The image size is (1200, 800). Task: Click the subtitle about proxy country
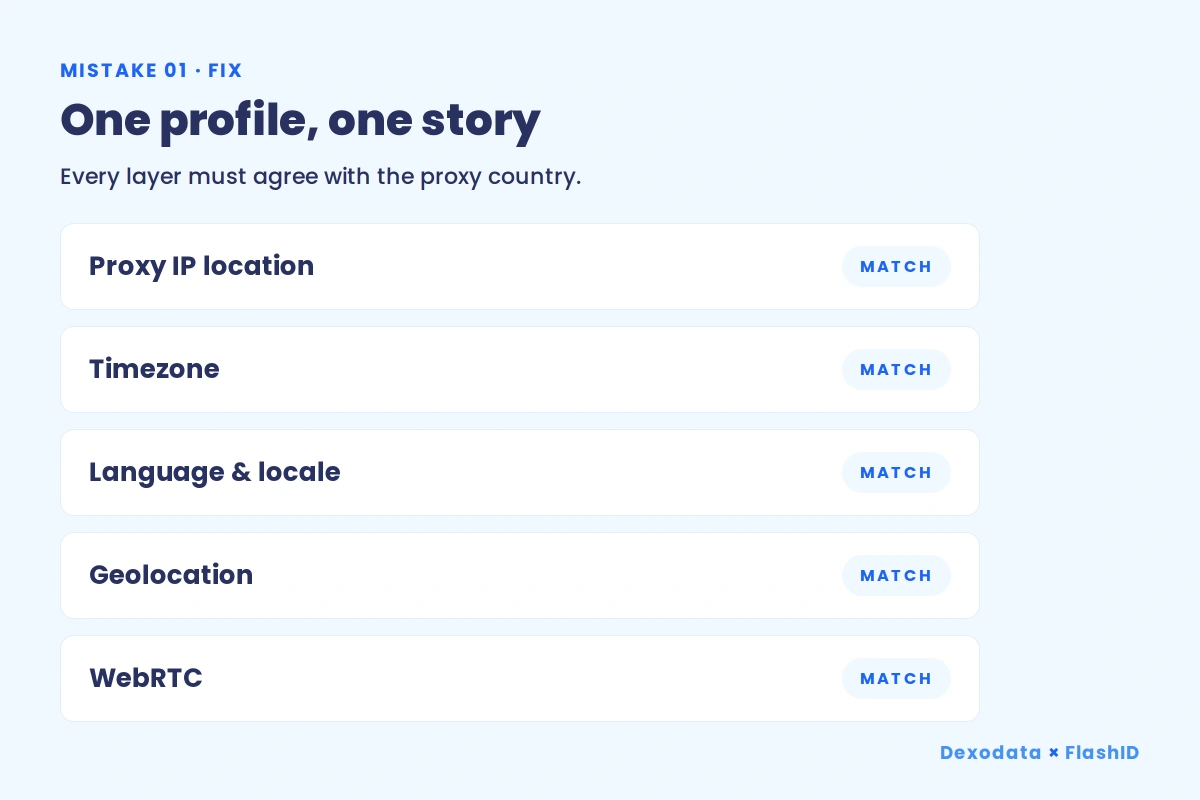pos(320,177)
